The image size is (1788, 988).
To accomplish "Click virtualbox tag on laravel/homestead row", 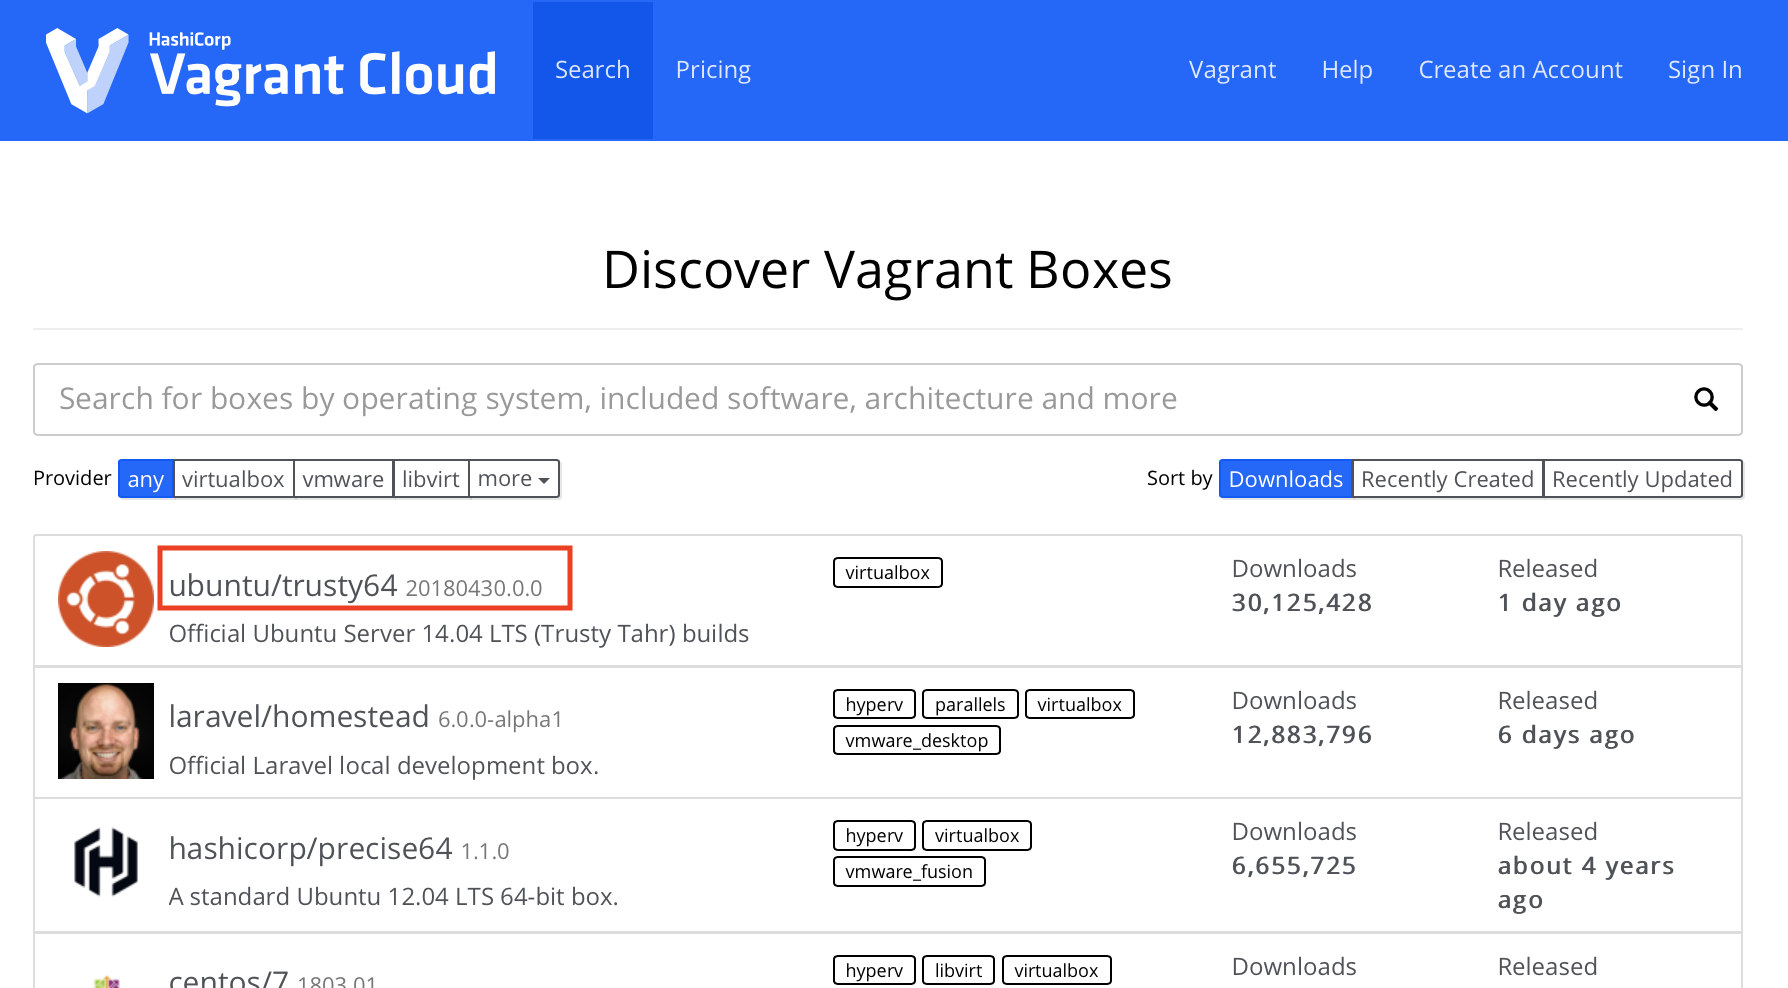I will coord(1080,704).
